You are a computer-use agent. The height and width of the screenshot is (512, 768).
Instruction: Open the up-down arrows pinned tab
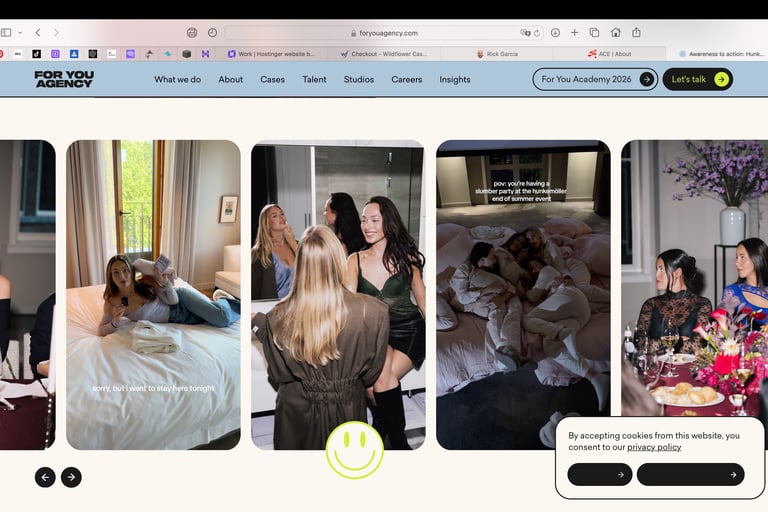coord(149,54)
